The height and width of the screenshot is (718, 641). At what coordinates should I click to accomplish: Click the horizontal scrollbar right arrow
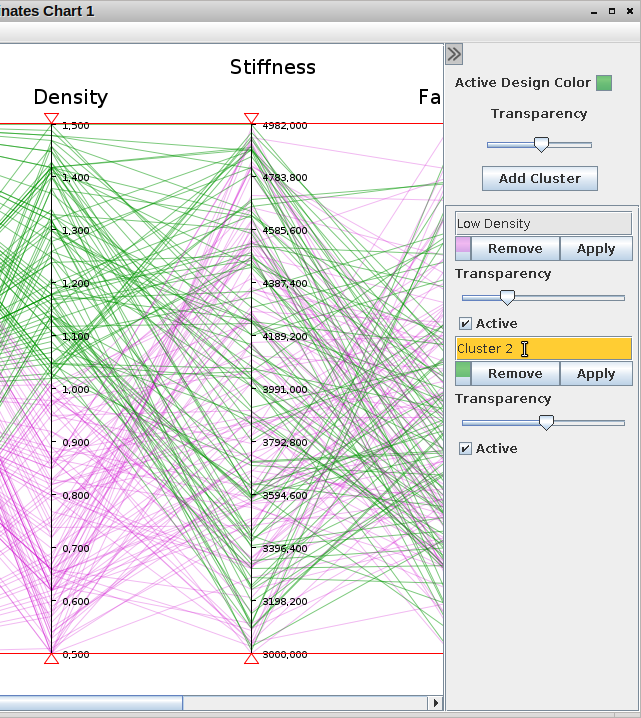[435, 702]
